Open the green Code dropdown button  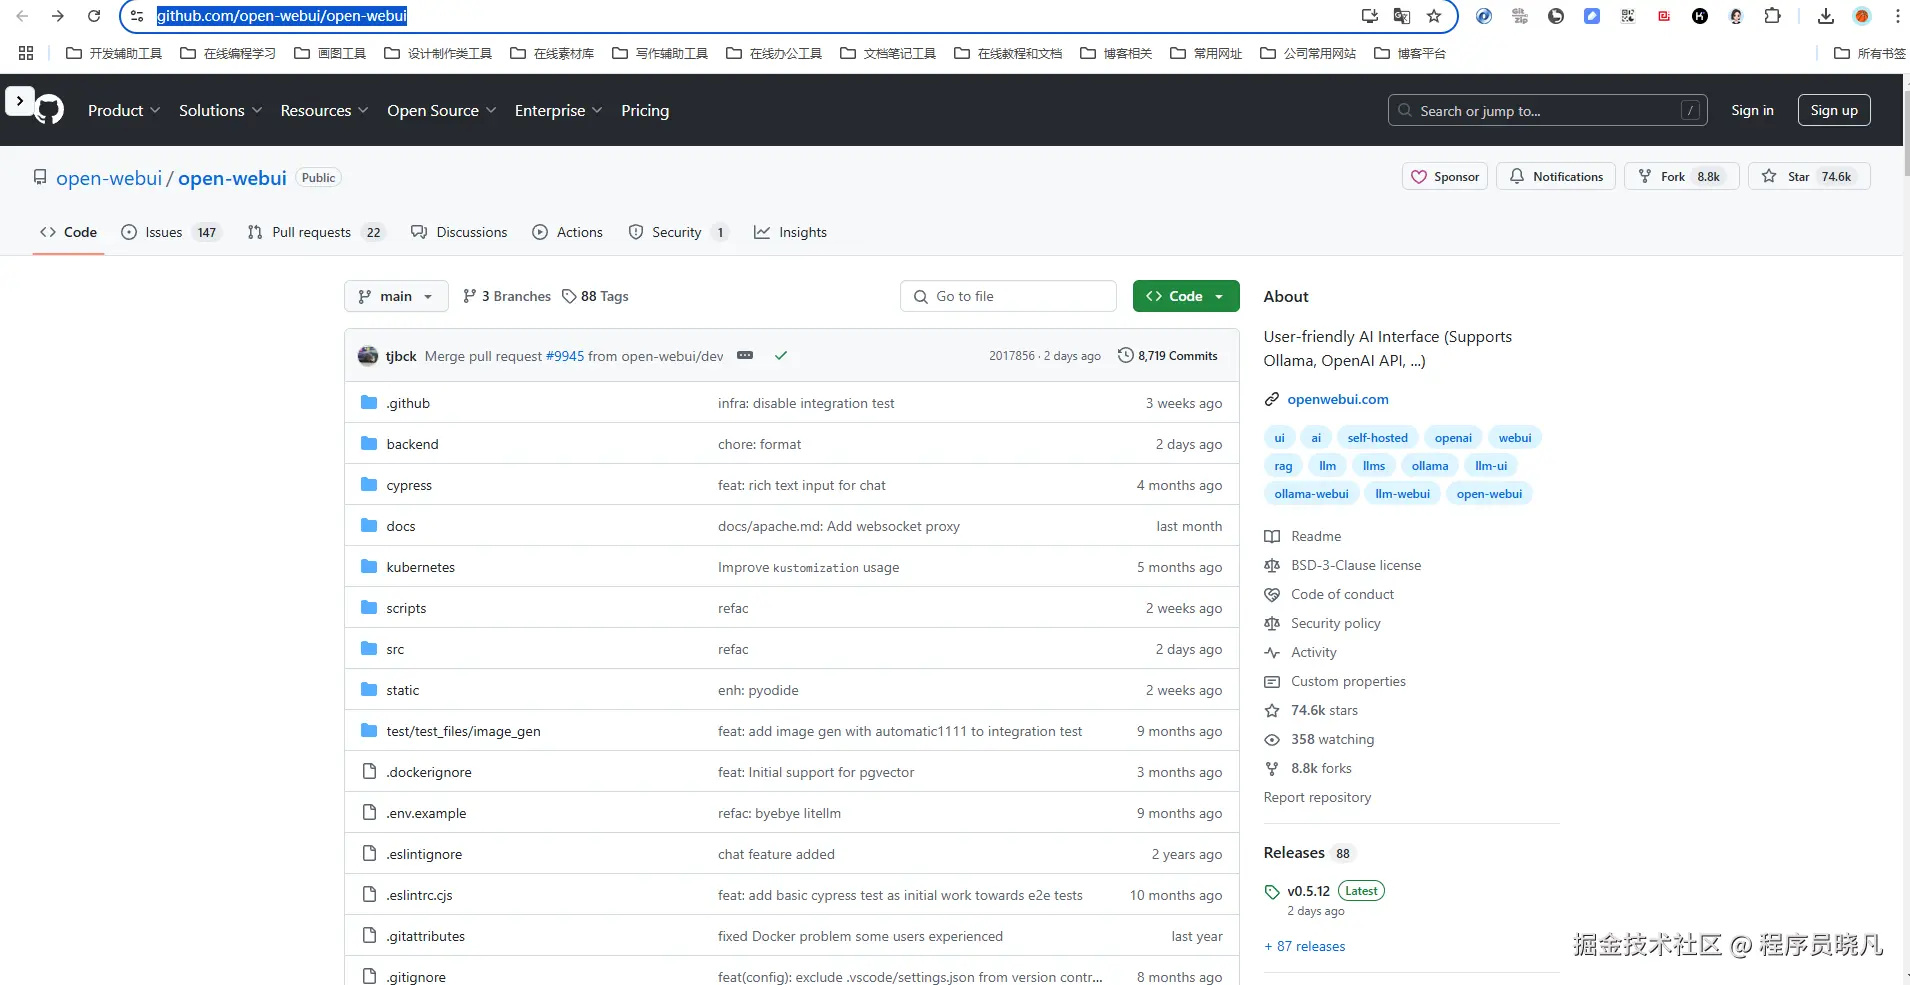pyautogui.click(x=1186, y=296)
